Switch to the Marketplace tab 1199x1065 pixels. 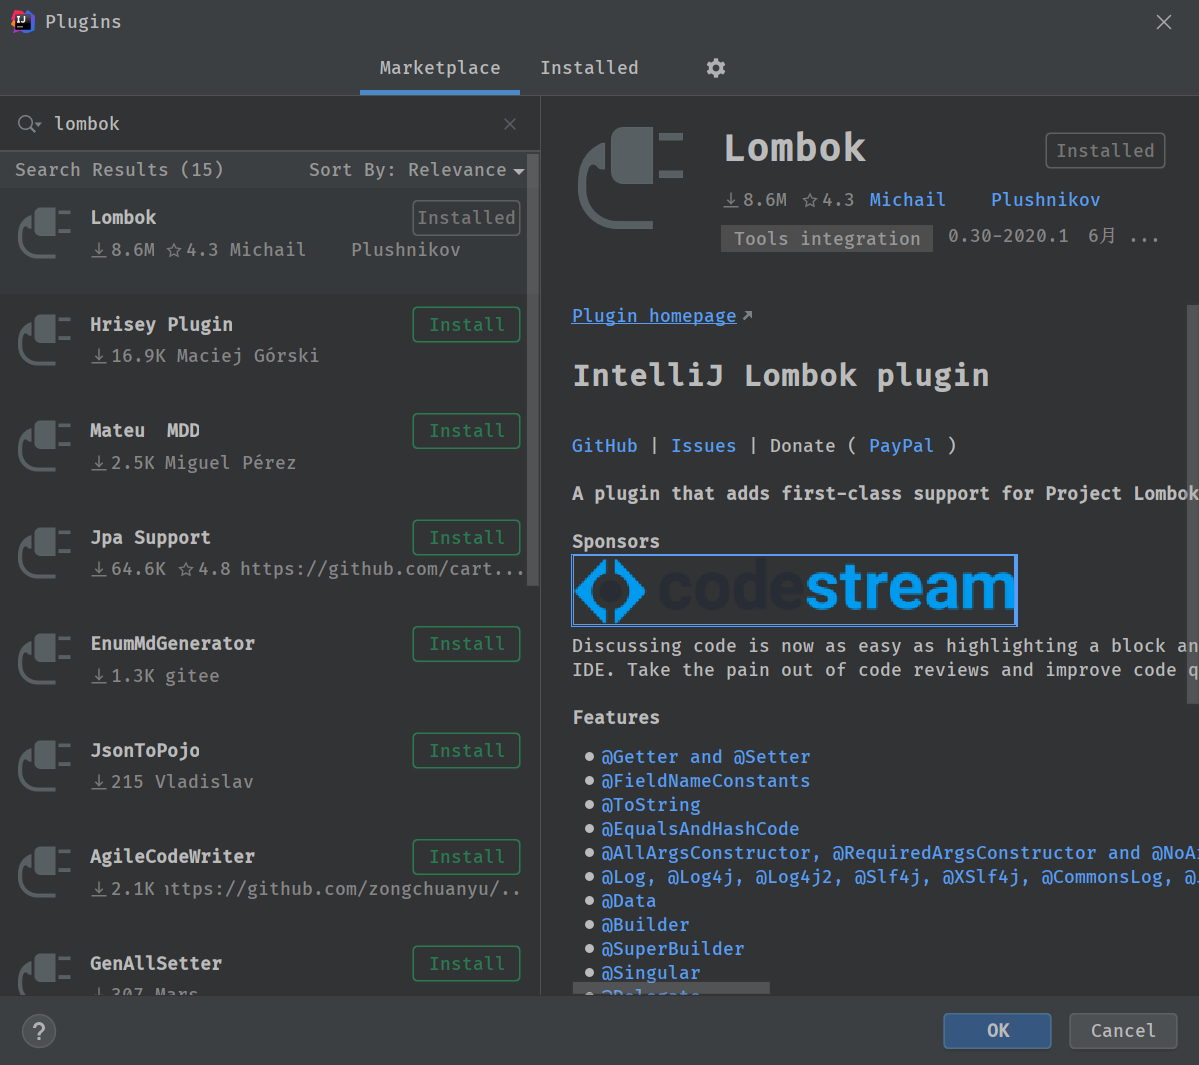coord(440,68)
